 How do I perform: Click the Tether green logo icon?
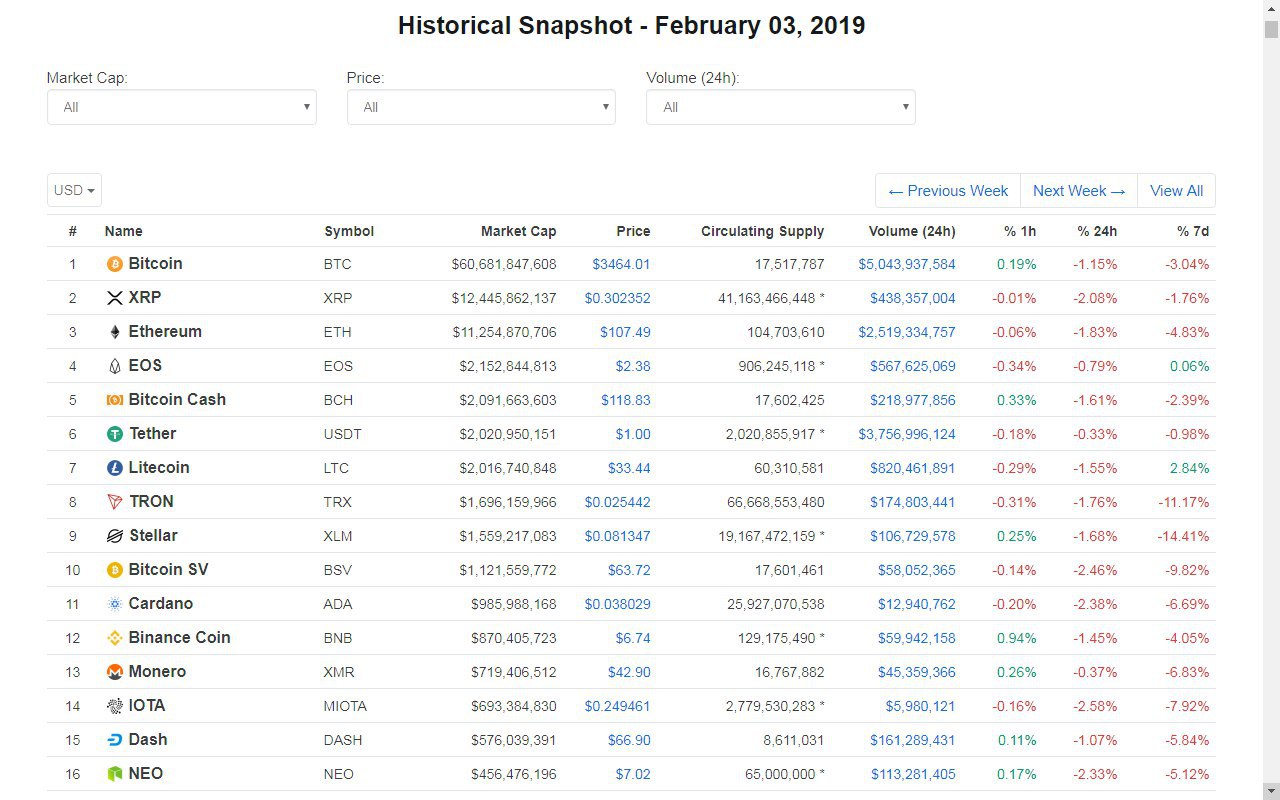pyautogui.click(x=115, y=434)
